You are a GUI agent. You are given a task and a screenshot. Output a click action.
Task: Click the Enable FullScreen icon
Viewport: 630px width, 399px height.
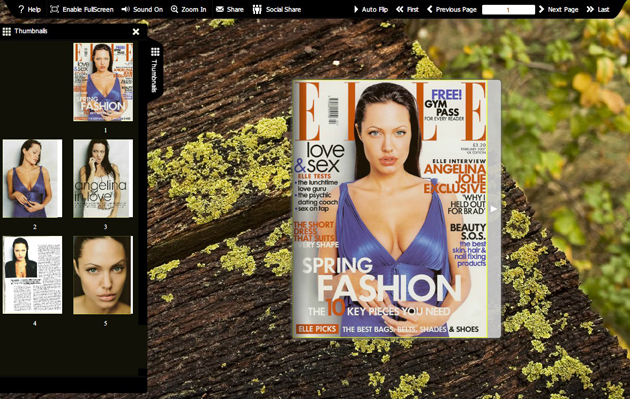tap(54, 9)
